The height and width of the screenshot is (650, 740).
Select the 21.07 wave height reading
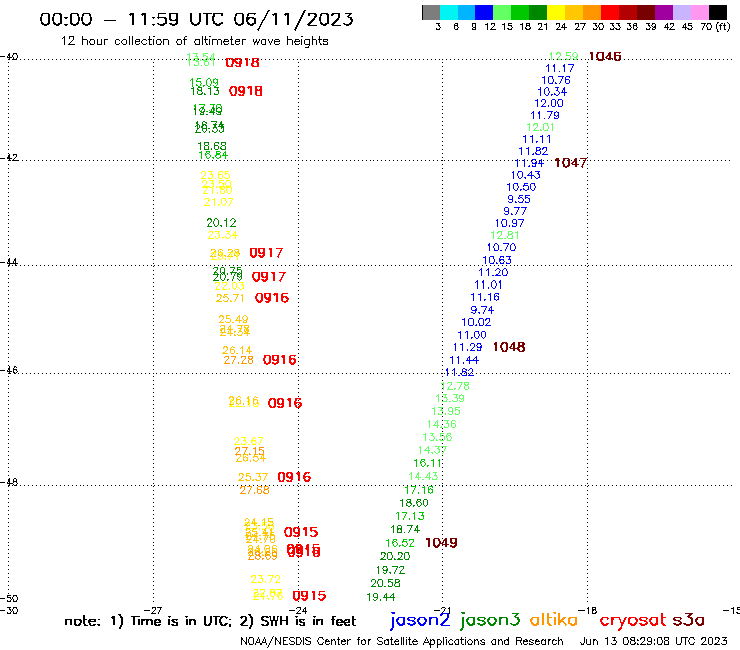coord(219,202)
